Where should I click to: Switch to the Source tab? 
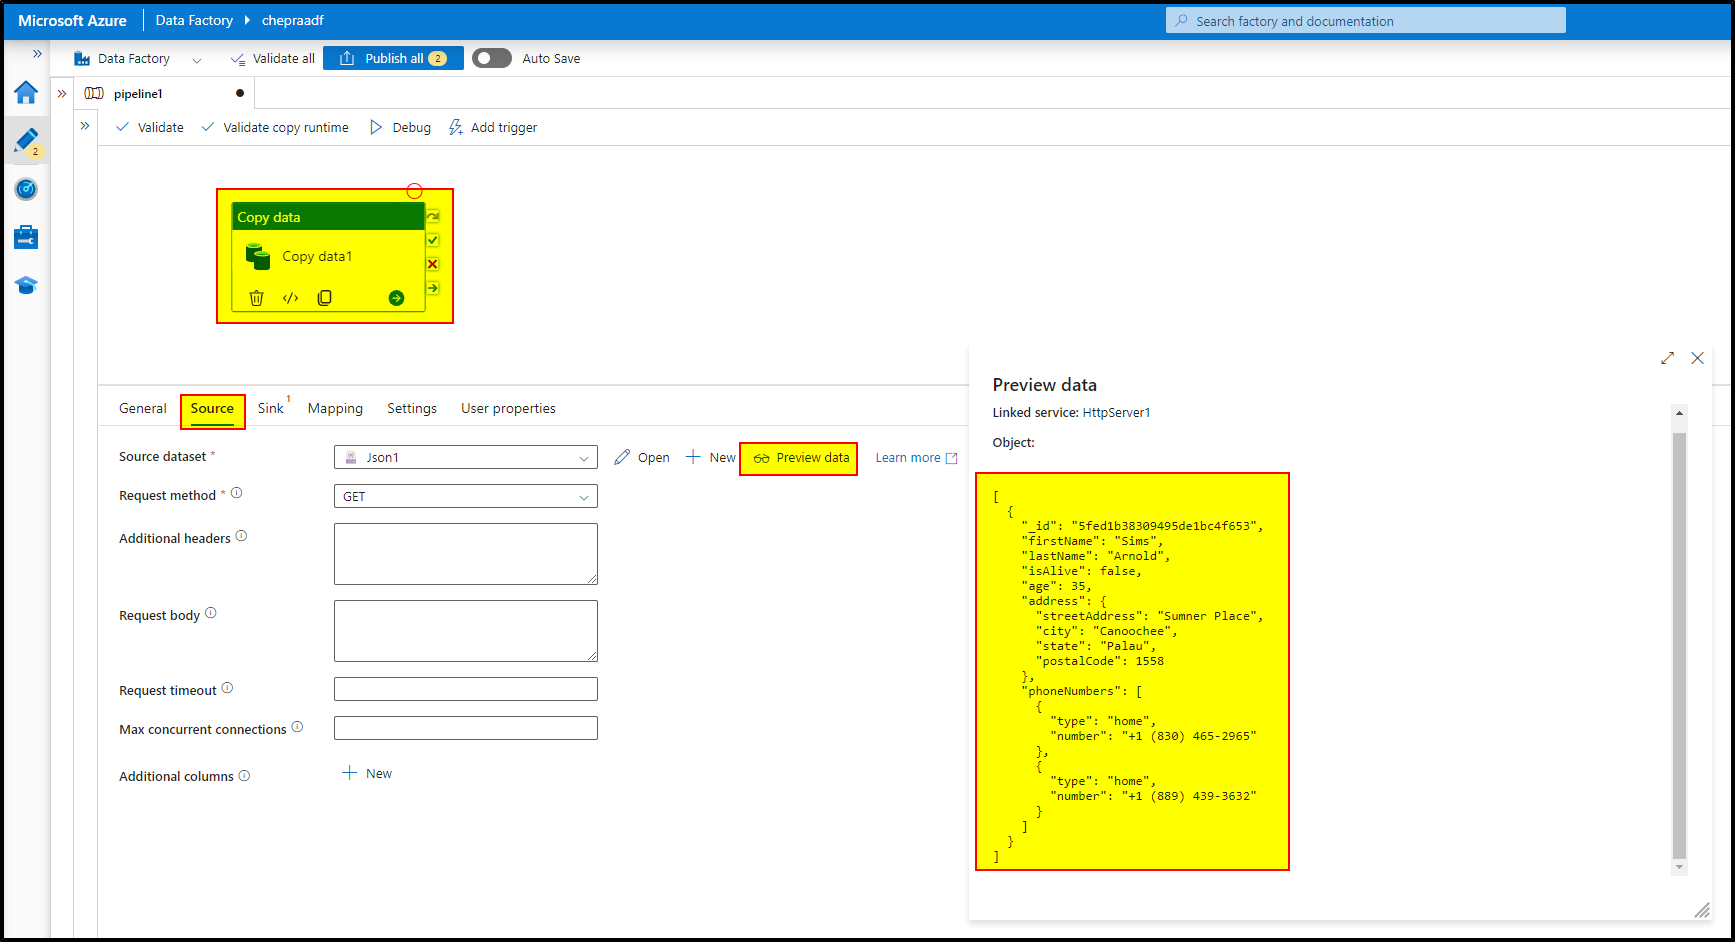pyautogui.click(x=212, y=409)
